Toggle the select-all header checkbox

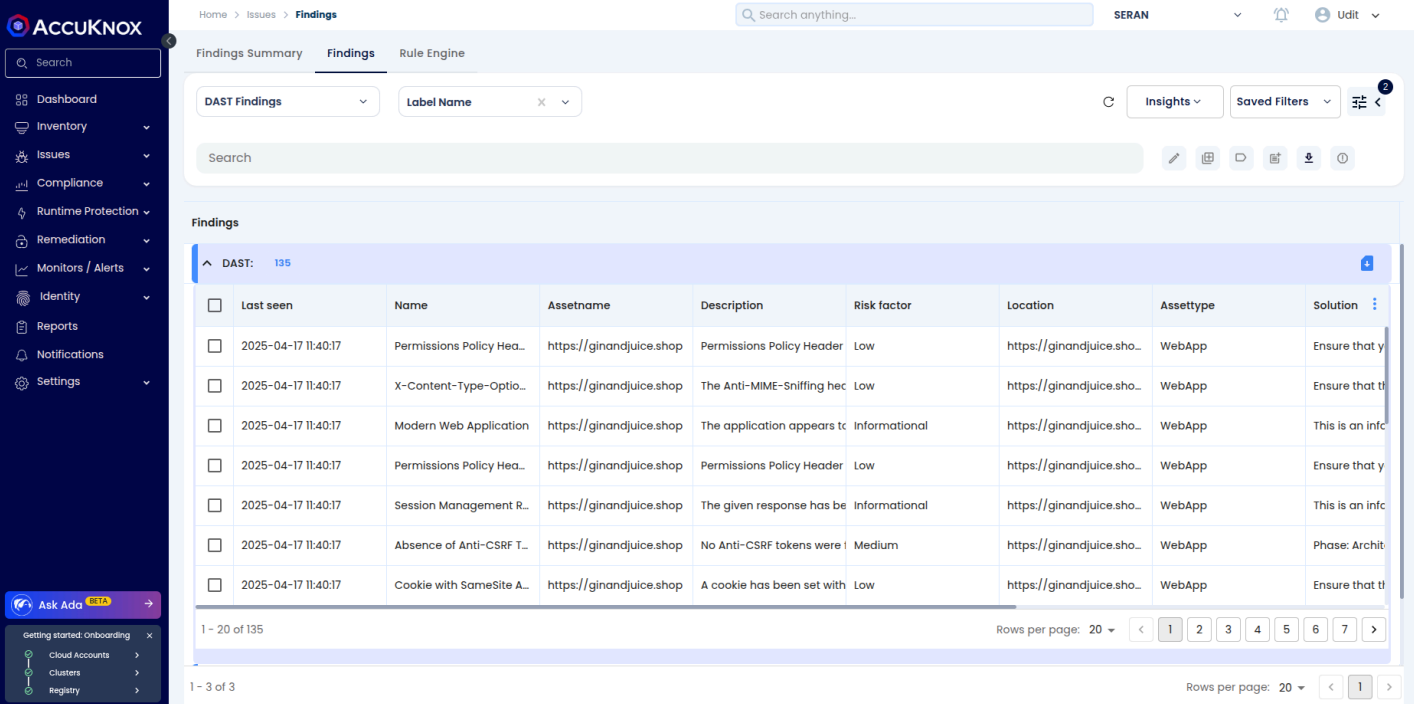pyautogui.click(x=215, y=305)
